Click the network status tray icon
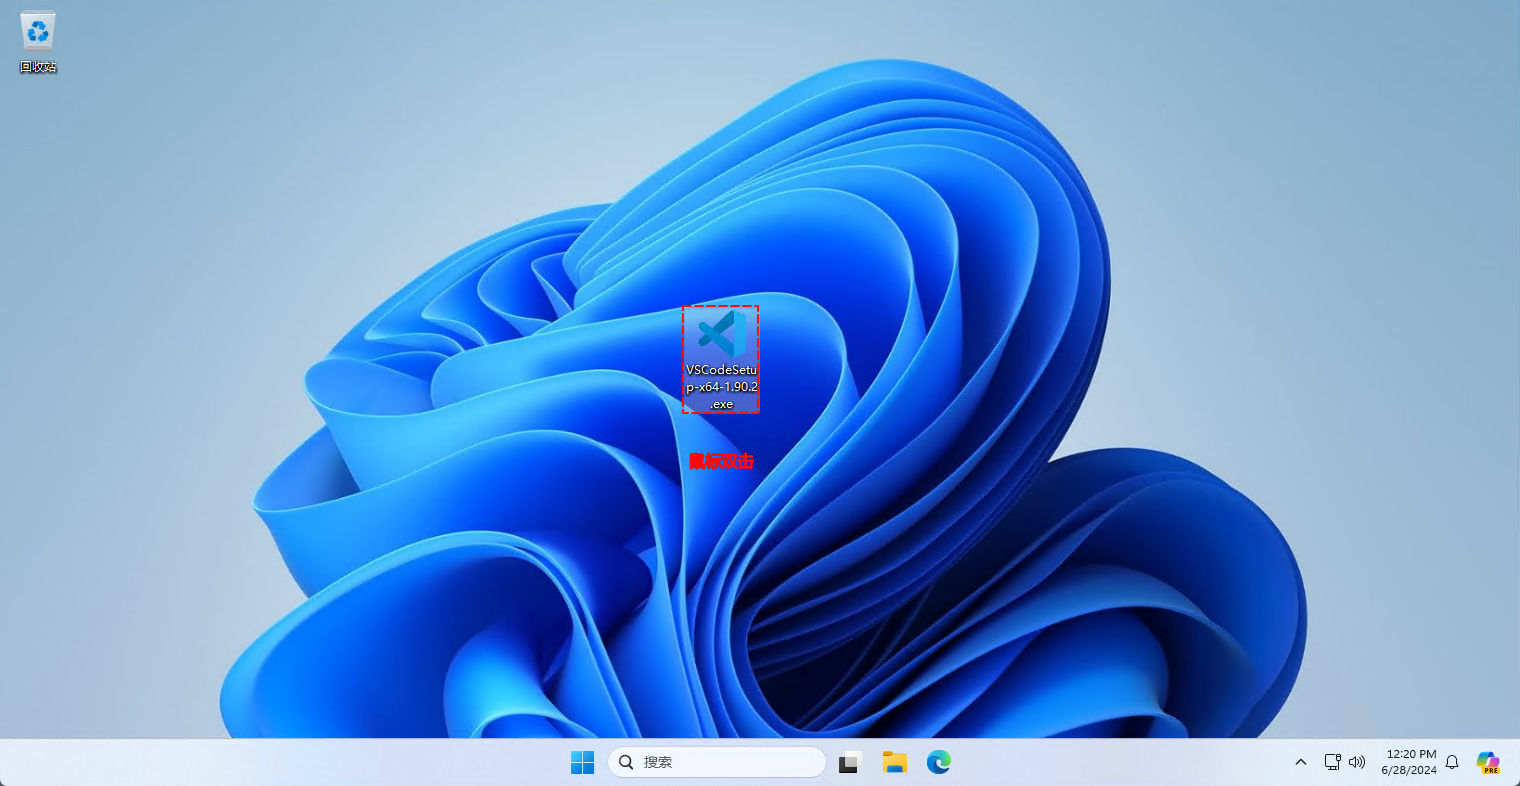The height and width of the screenshot is (786, 1520). pos(1332,762)
